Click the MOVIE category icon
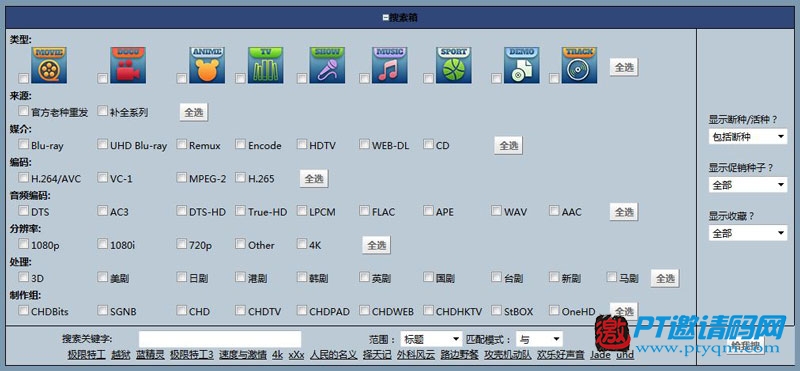 (x=49, y=65)
